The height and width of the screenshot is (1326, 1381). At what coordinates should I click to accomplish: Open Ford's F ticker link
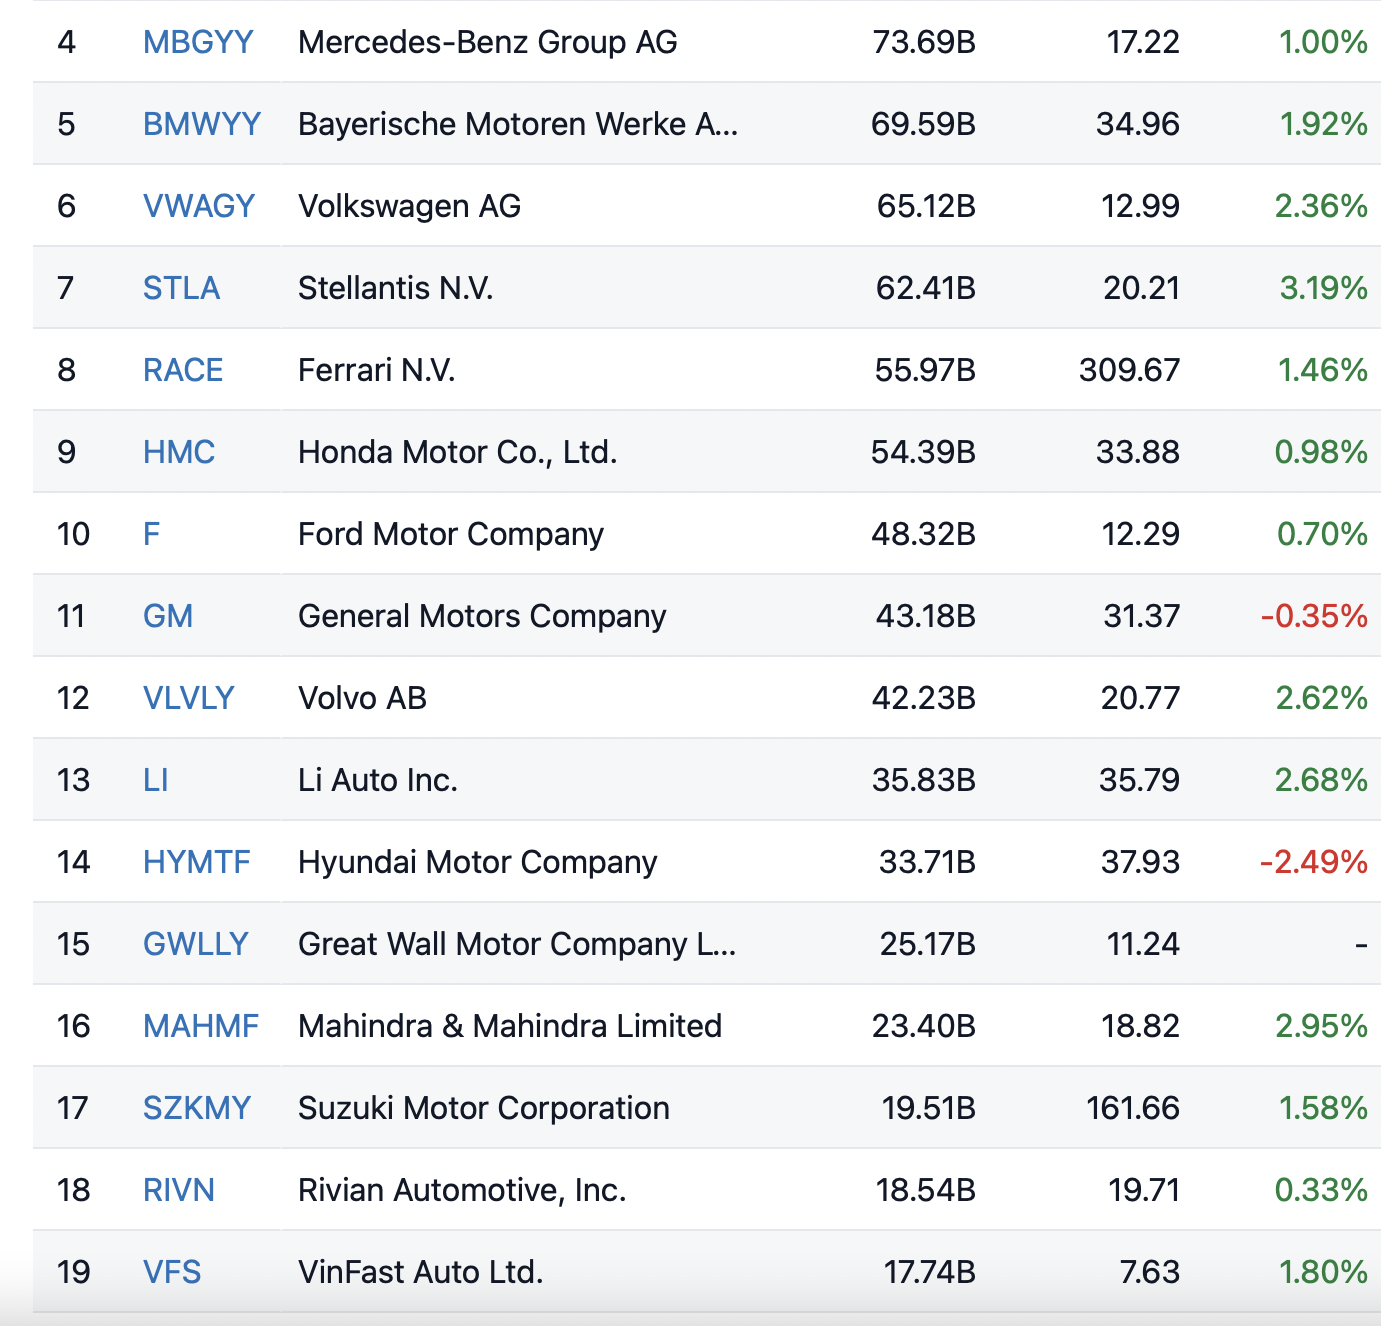pos(152,534)
